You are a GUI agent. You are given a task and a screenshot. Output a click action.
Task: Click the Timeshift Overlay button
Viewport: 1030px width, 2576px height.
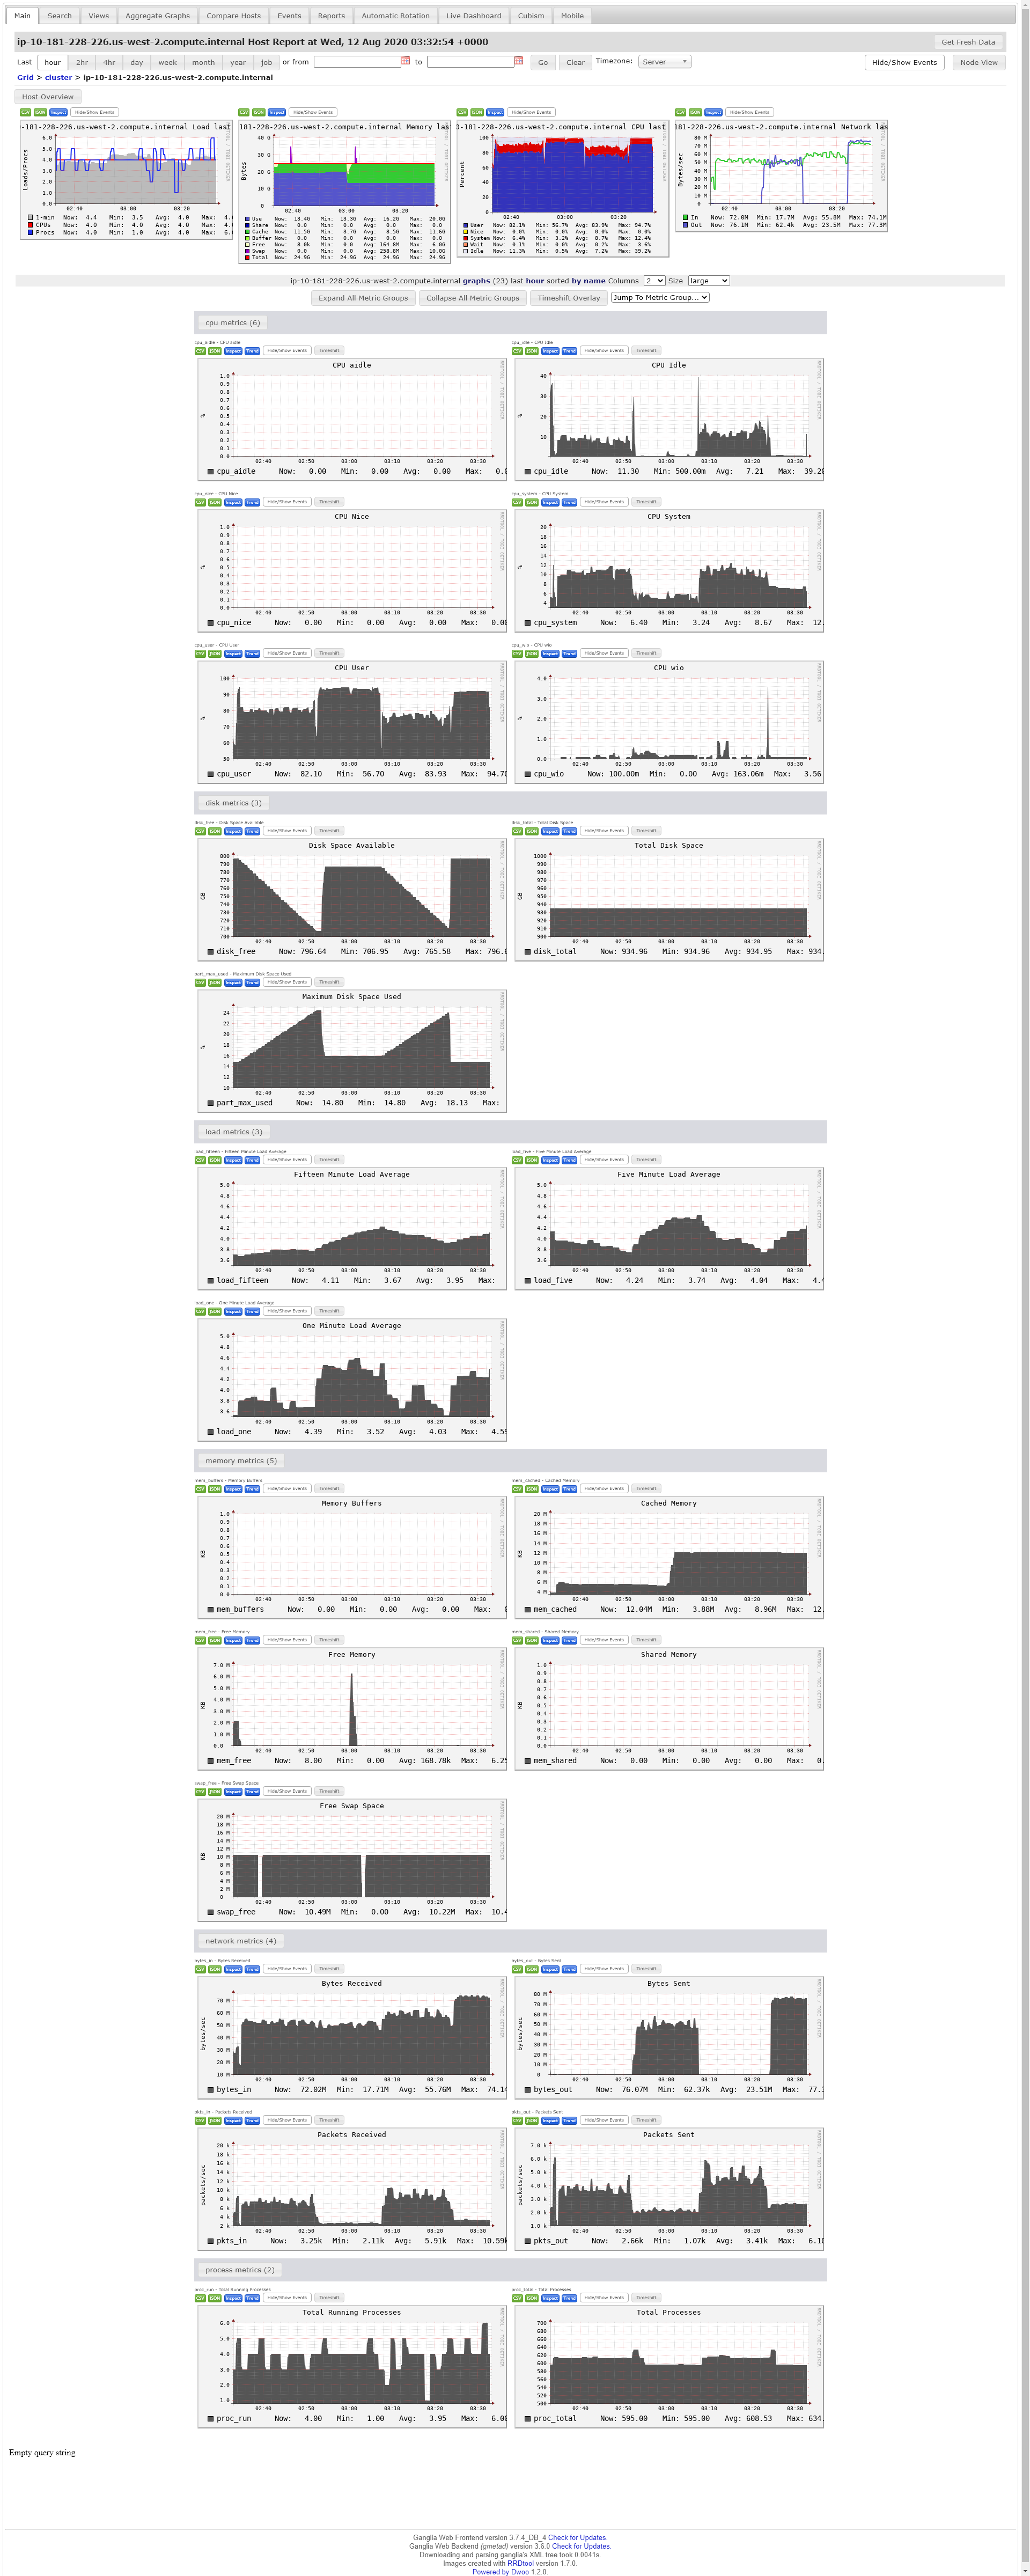click(568, 298)
